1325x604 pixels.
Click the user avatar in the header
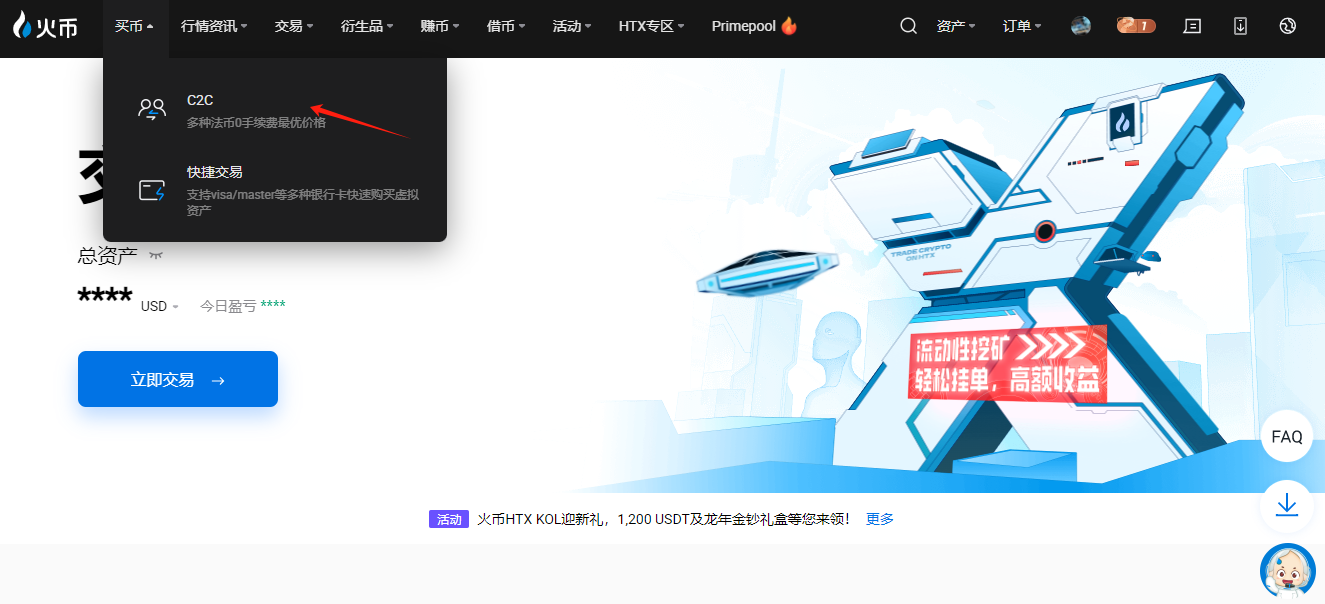(x=1080, y=27)
